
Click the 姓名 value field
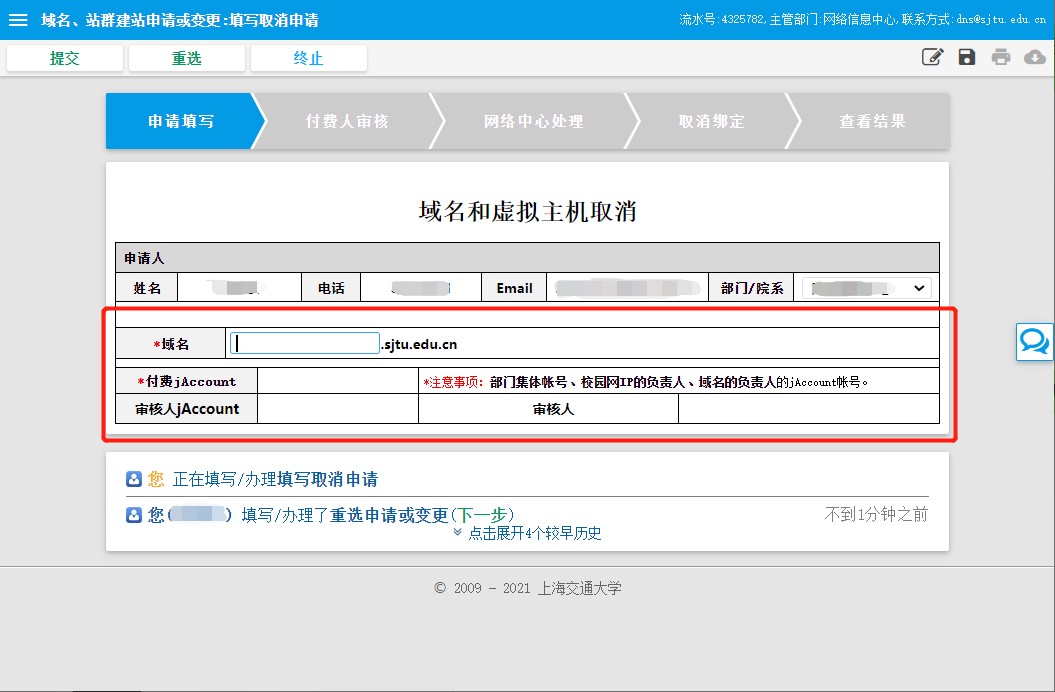pos(240,288)
